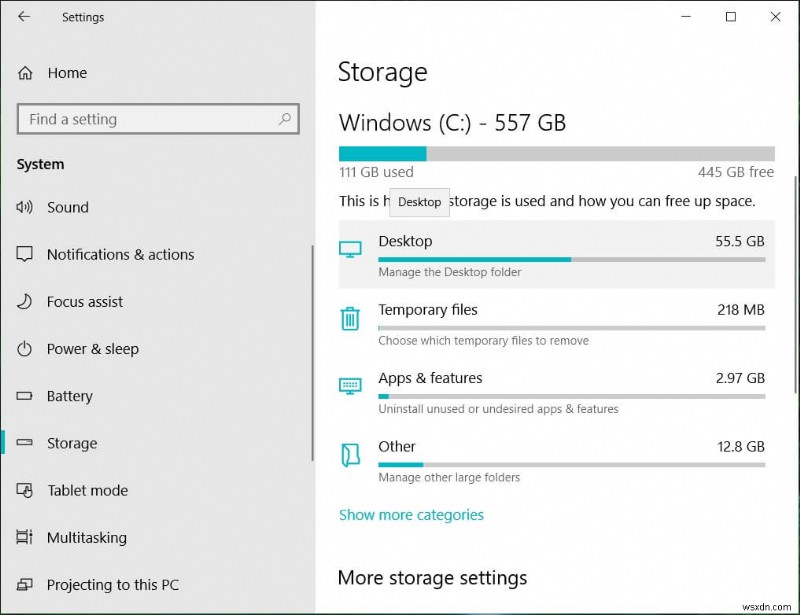800x615 pixels.
Task: Click the Other category book icon
Action: click(x=350, y=455)
